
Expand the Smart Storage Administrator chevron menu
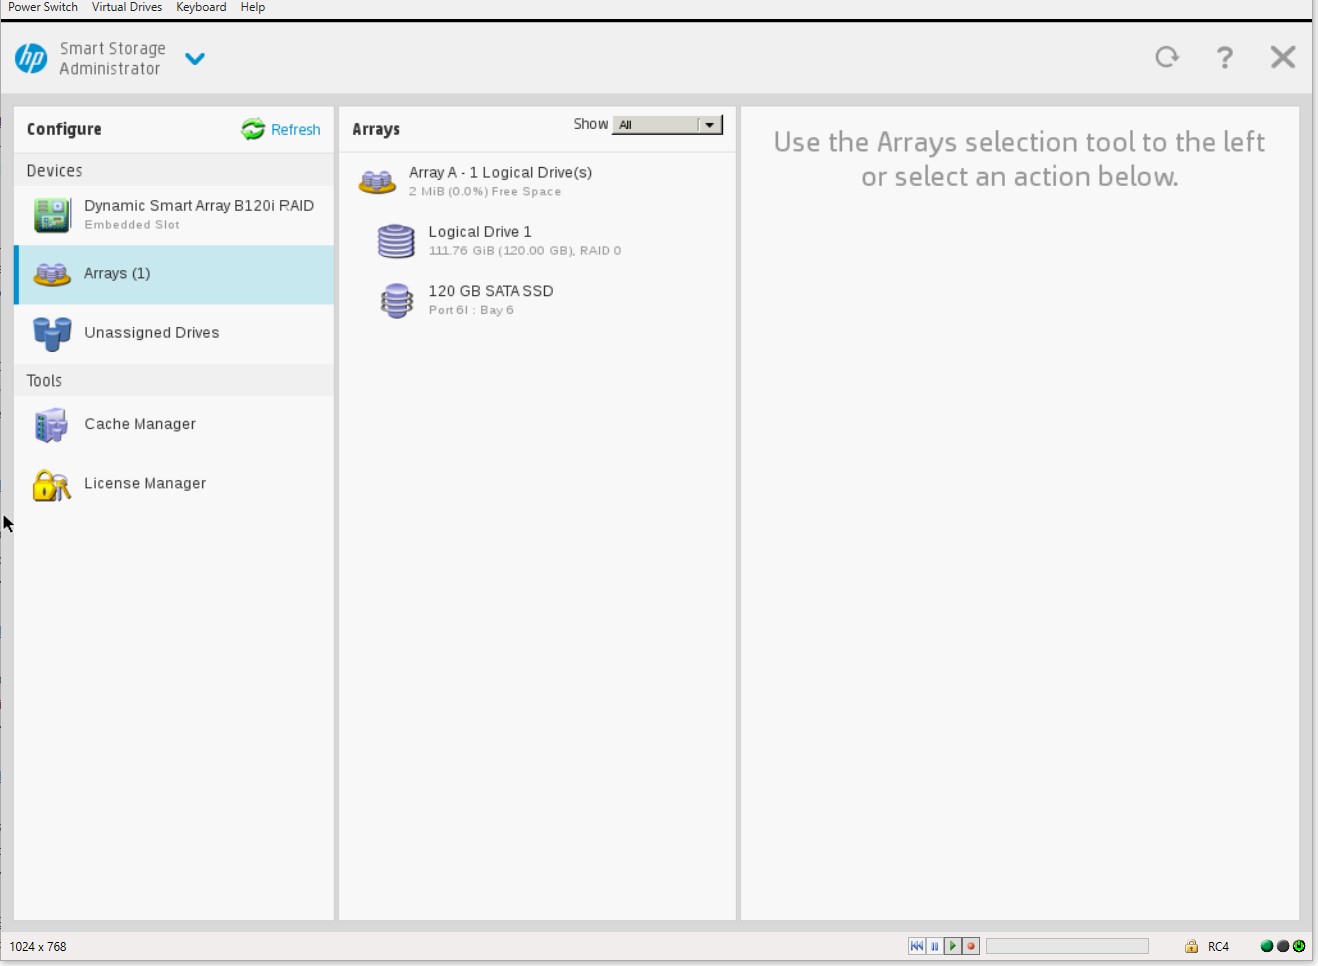point(195,59)
